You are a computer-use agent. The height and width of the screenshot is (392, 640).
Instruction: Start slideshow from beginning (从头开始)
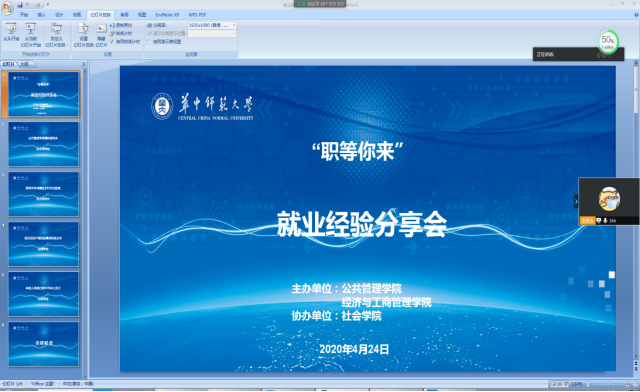[11, 33]
